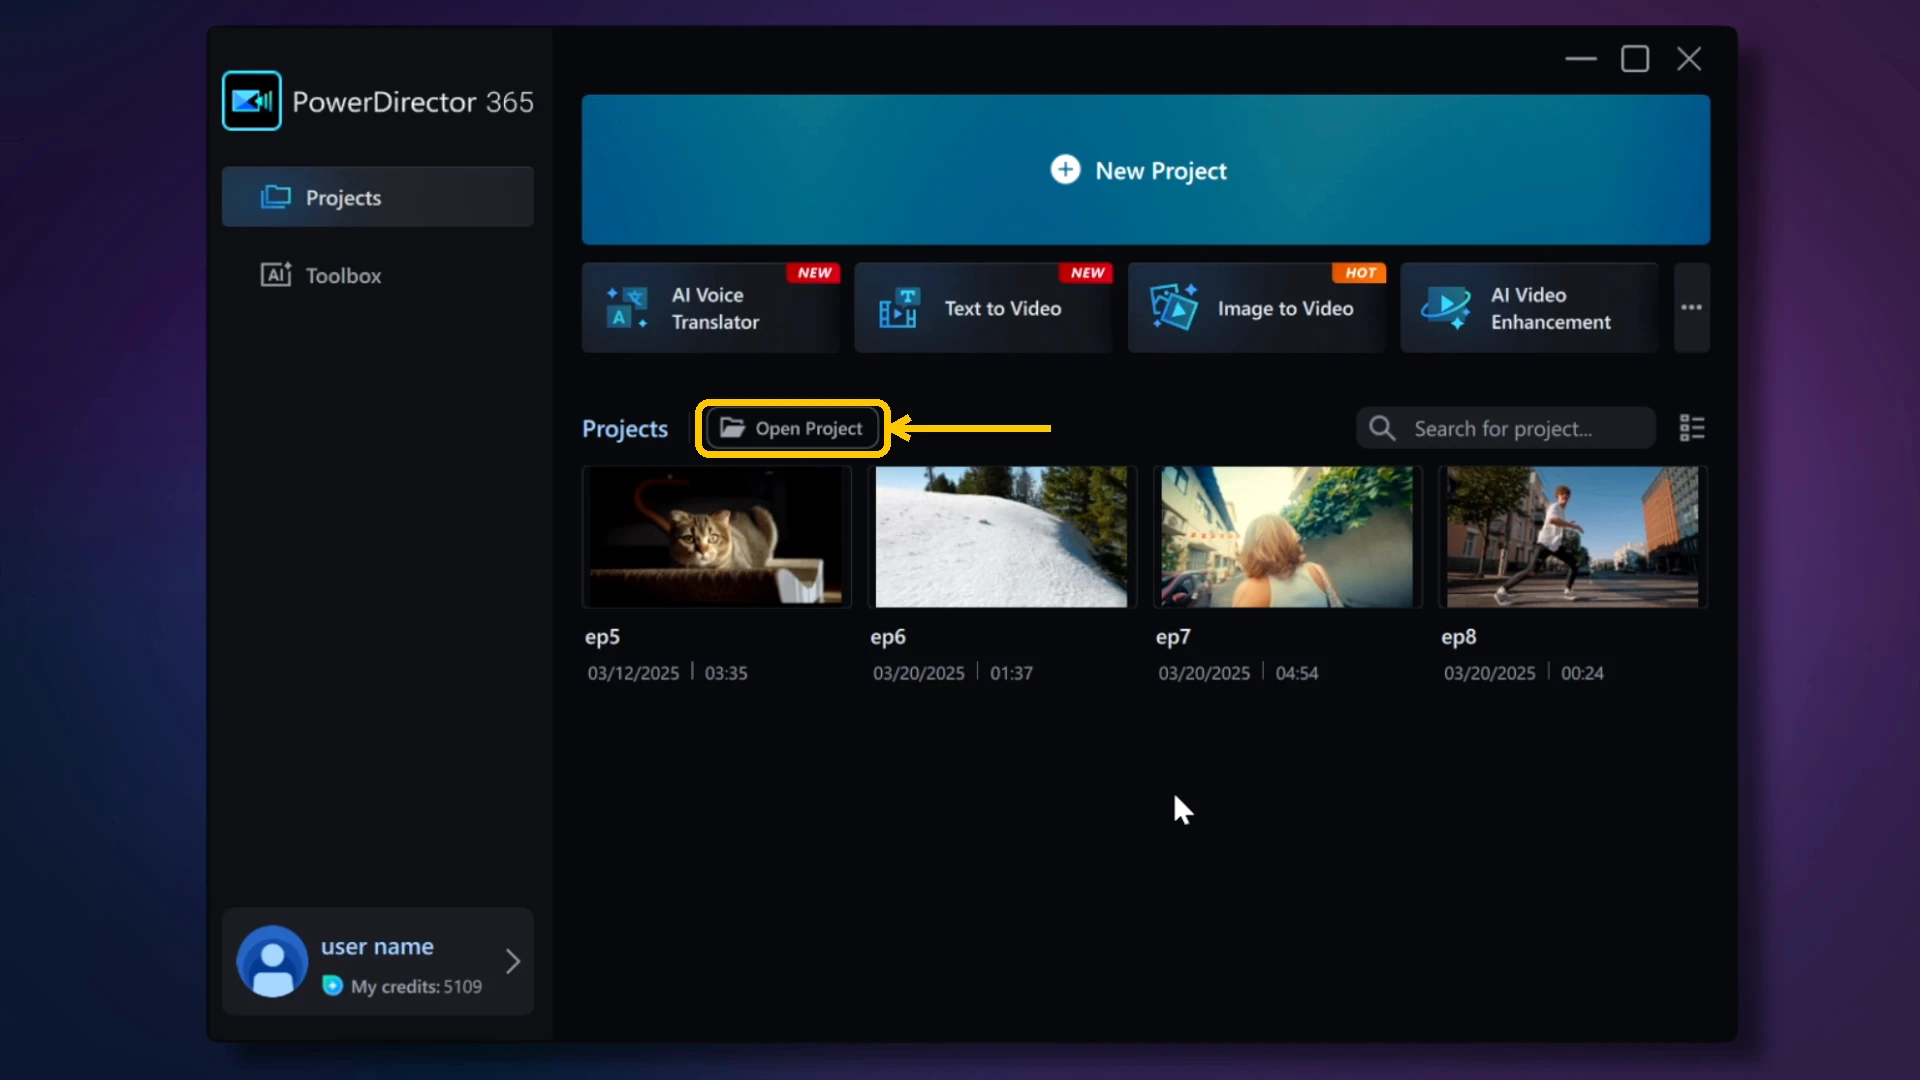Click the Image to Video icon
Screen dimensions: 1920x1080
[1174, 307]
